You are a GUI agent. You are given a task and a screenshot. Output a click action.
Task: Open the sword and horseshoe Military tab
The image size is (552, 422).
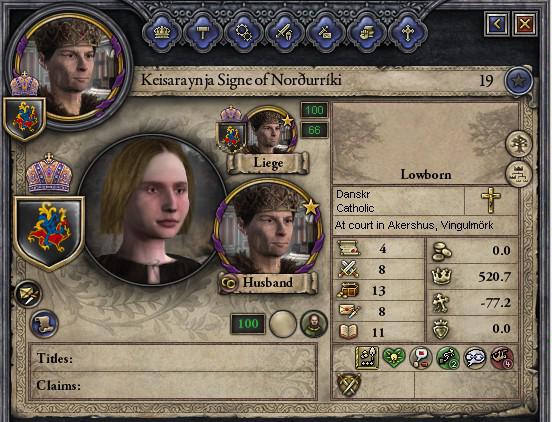click(284, 33)
